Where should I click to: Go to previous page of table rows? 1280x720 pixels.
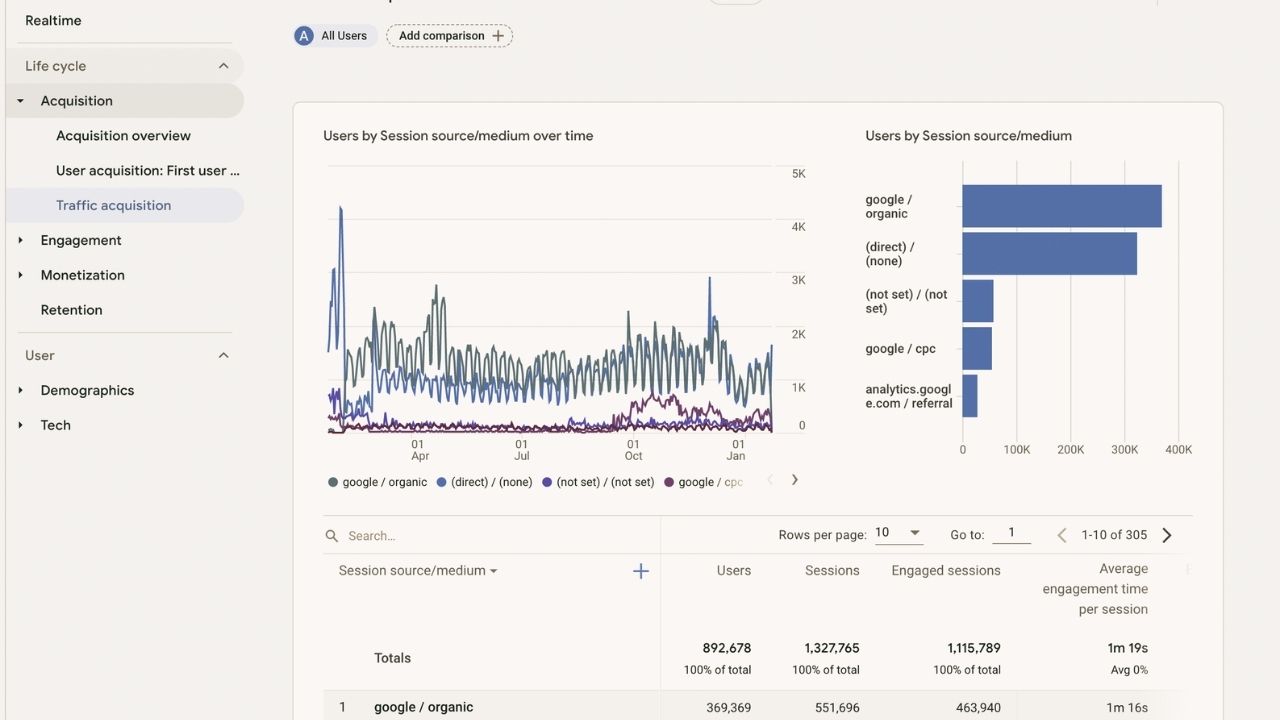click(x=1062, y=535)
